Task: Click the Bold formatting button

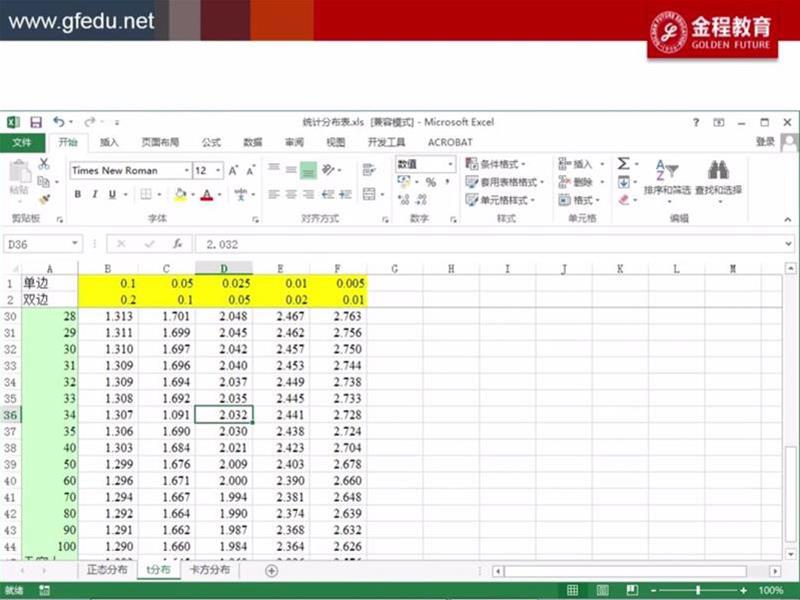Action: (78, 195)
